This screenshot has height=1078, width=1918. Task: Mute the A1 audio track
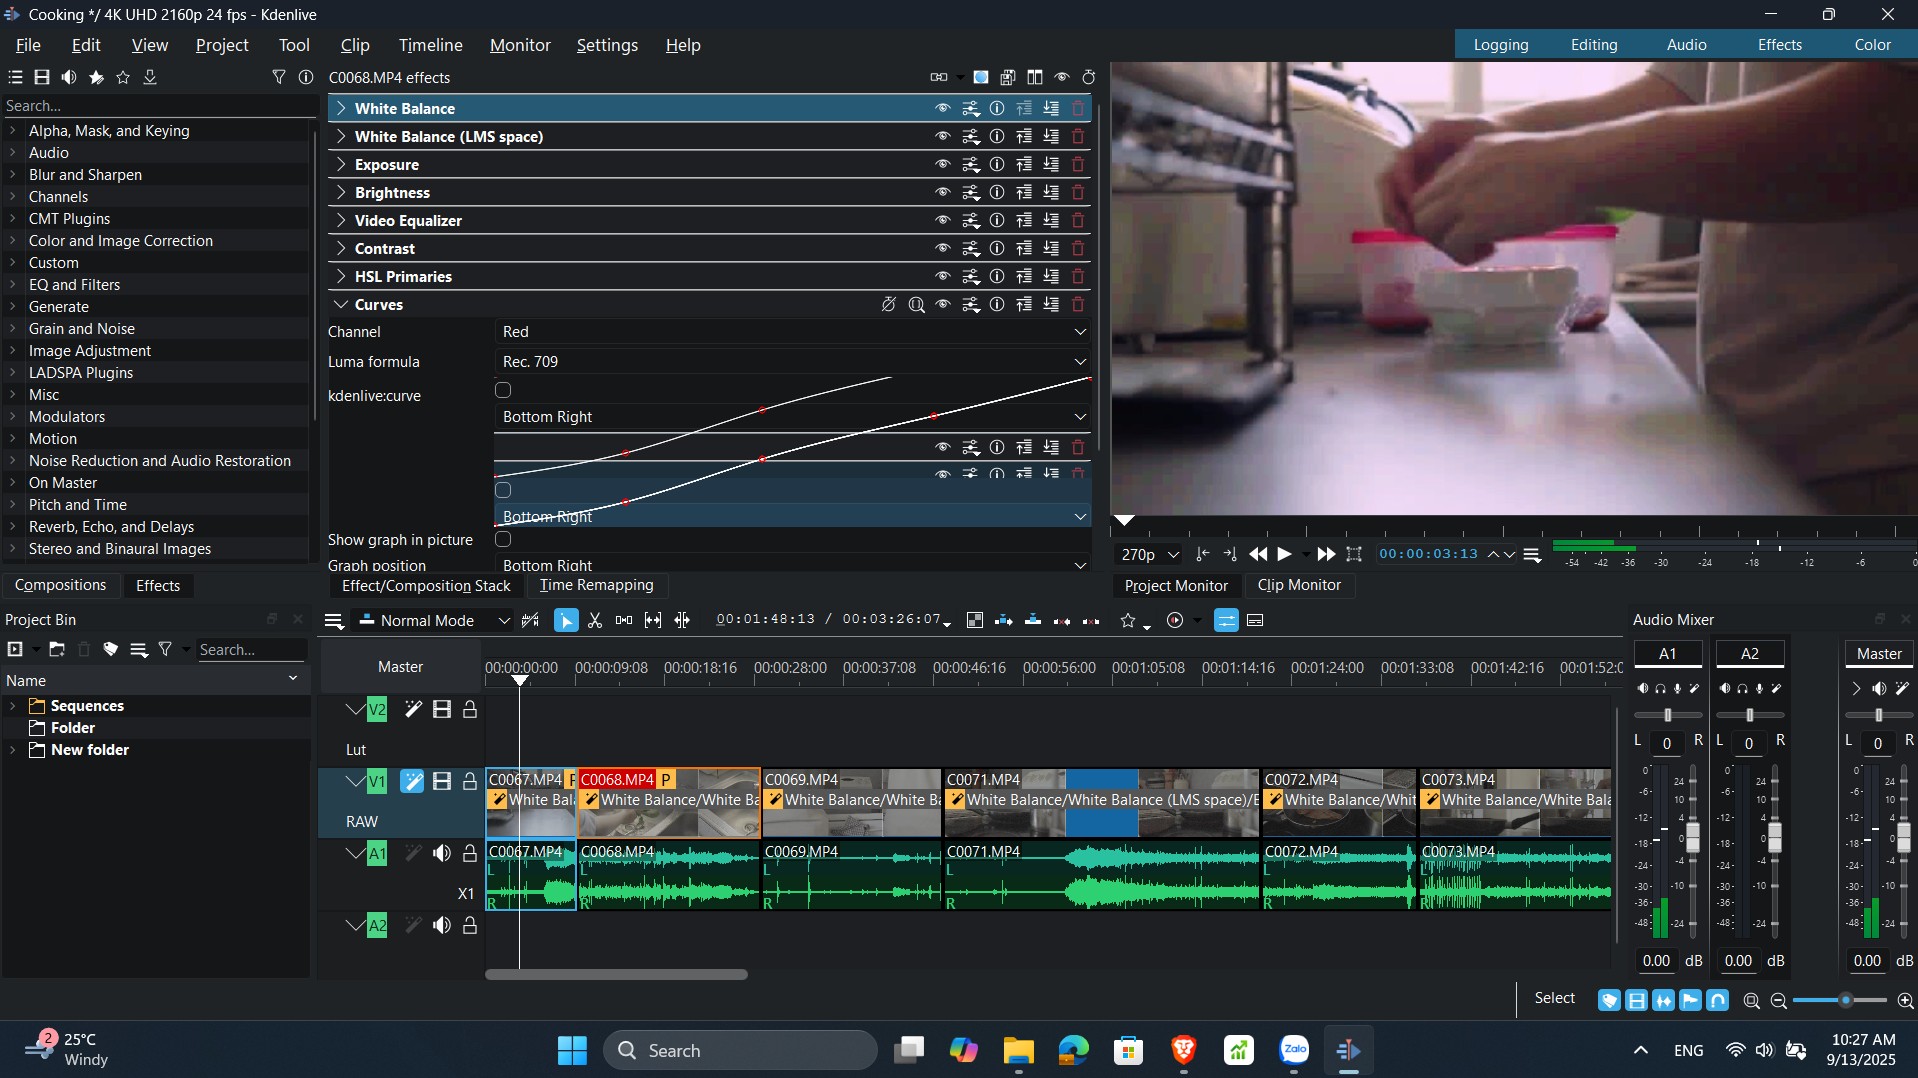441,854
